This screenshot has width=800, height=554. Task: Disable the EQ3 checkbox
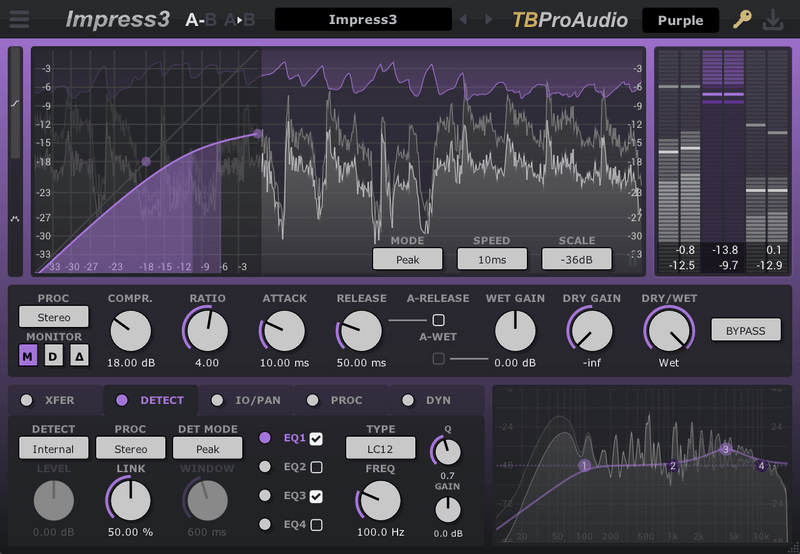coord(316,496)
